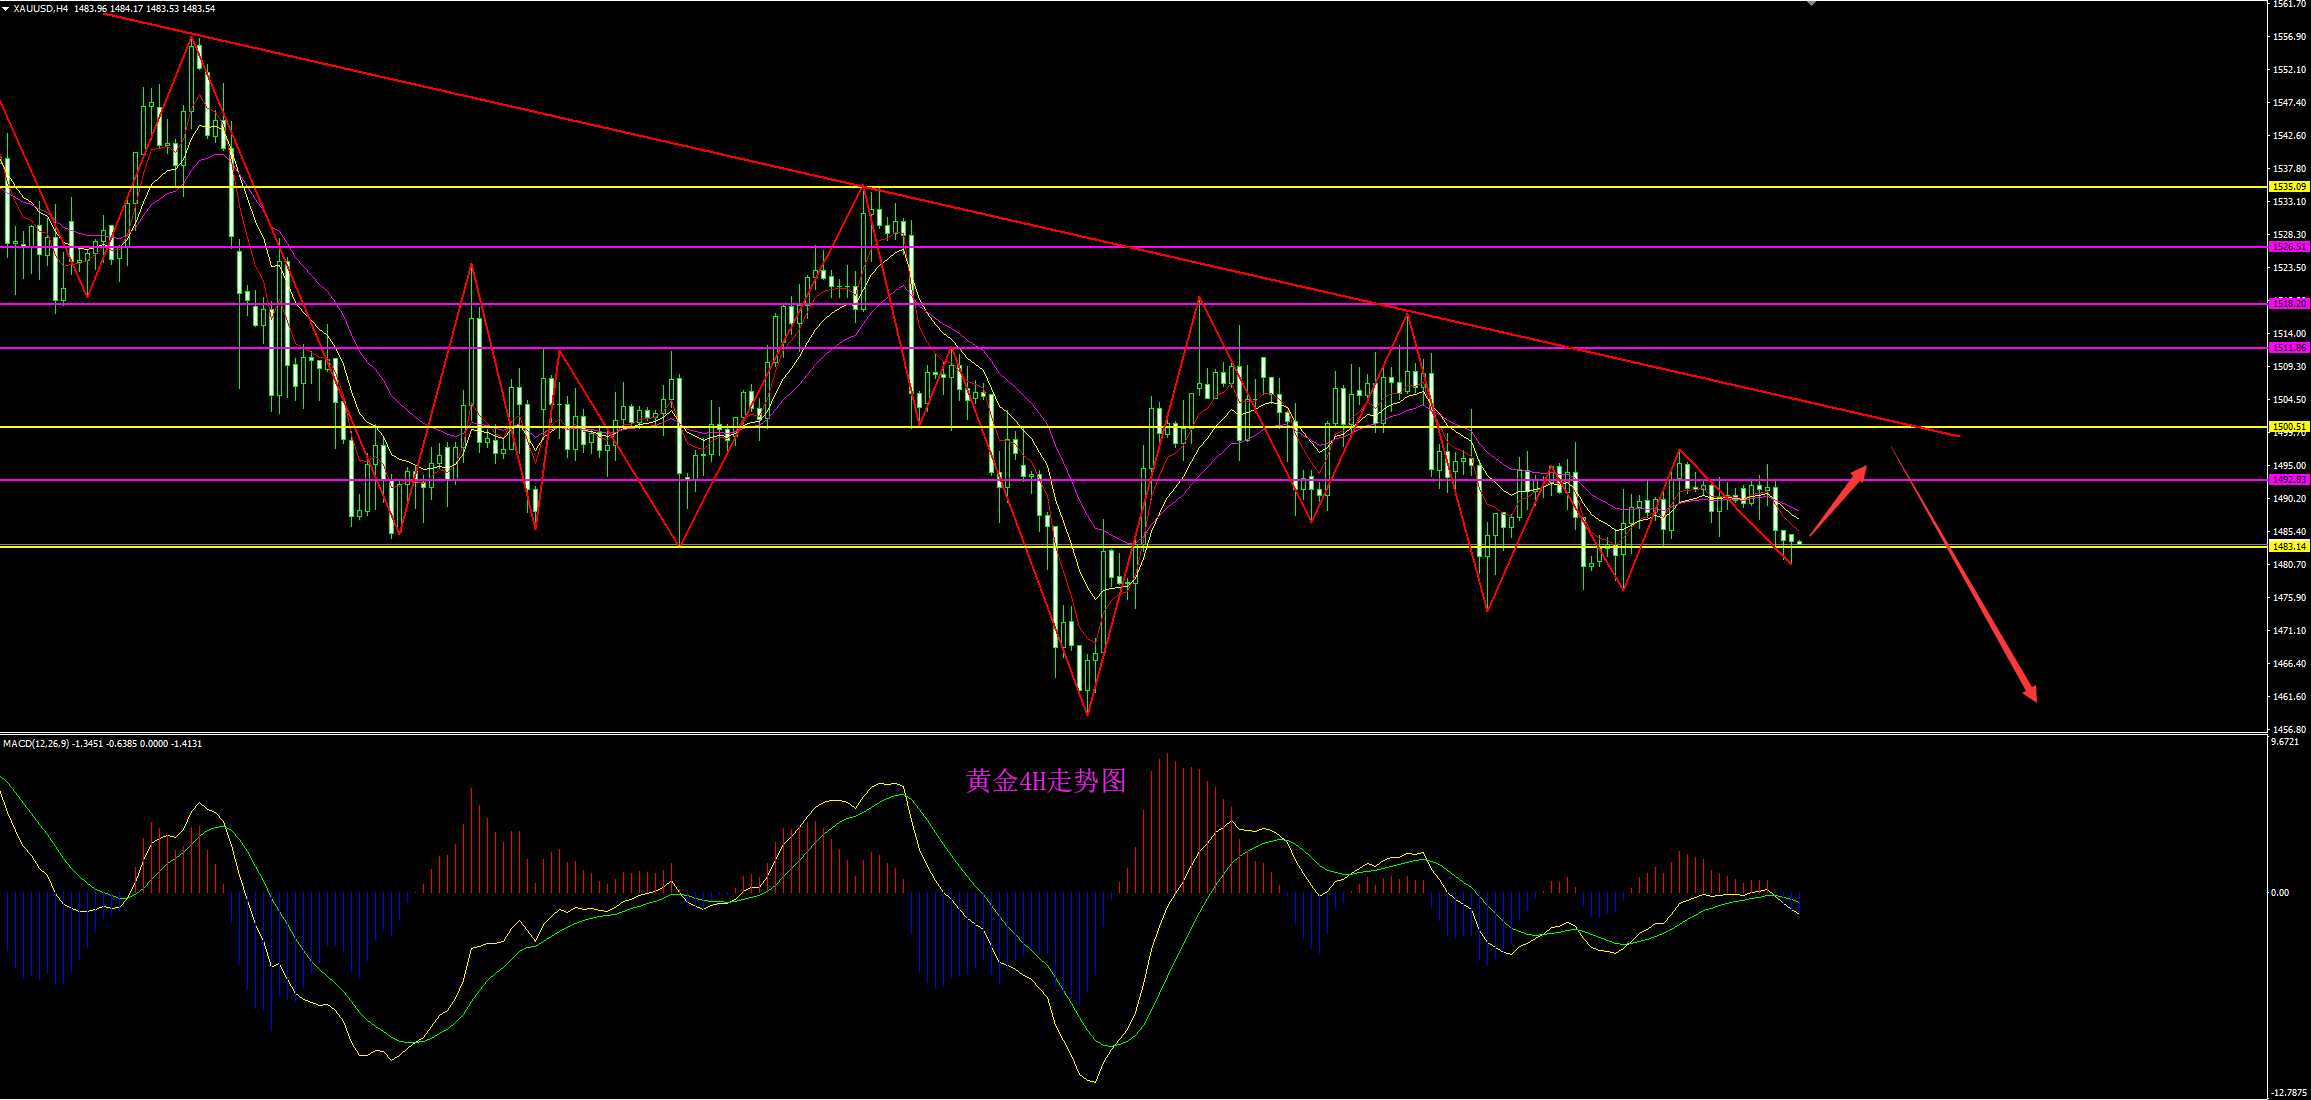Viewport: 2311px width, 1100px height.
Task: Click the 1461.60 scale value on price axis
Action: (2289, 697)
